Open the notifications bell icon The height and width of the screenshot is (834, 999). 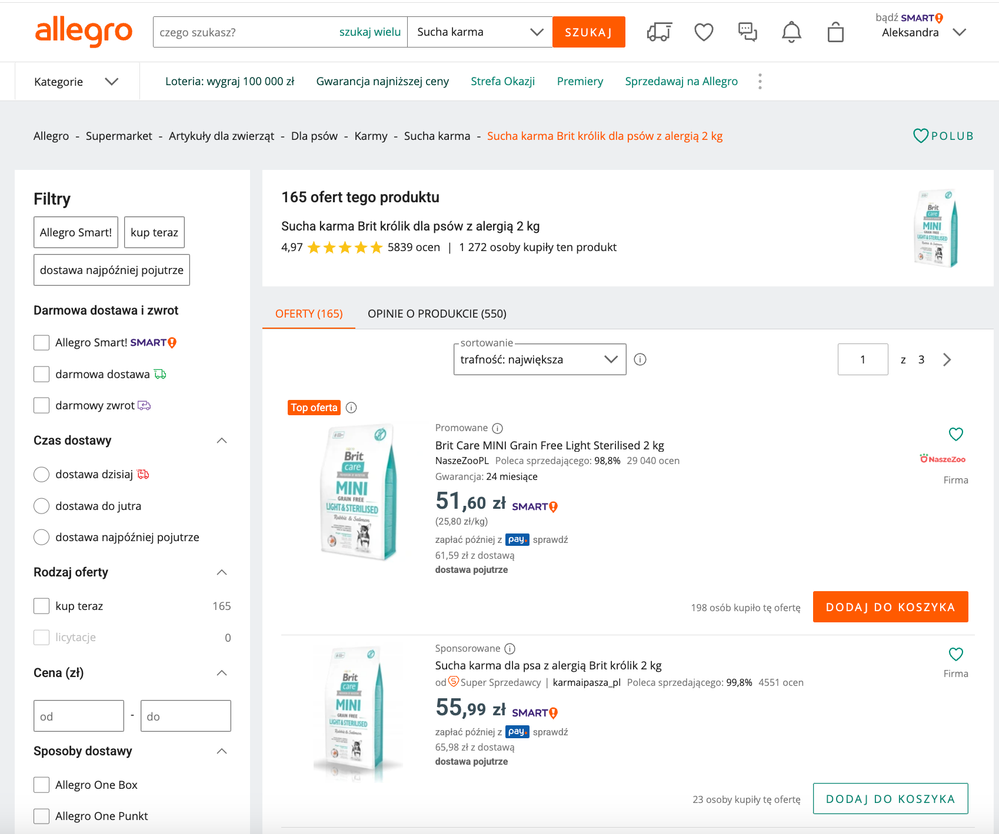click(791, 32)
